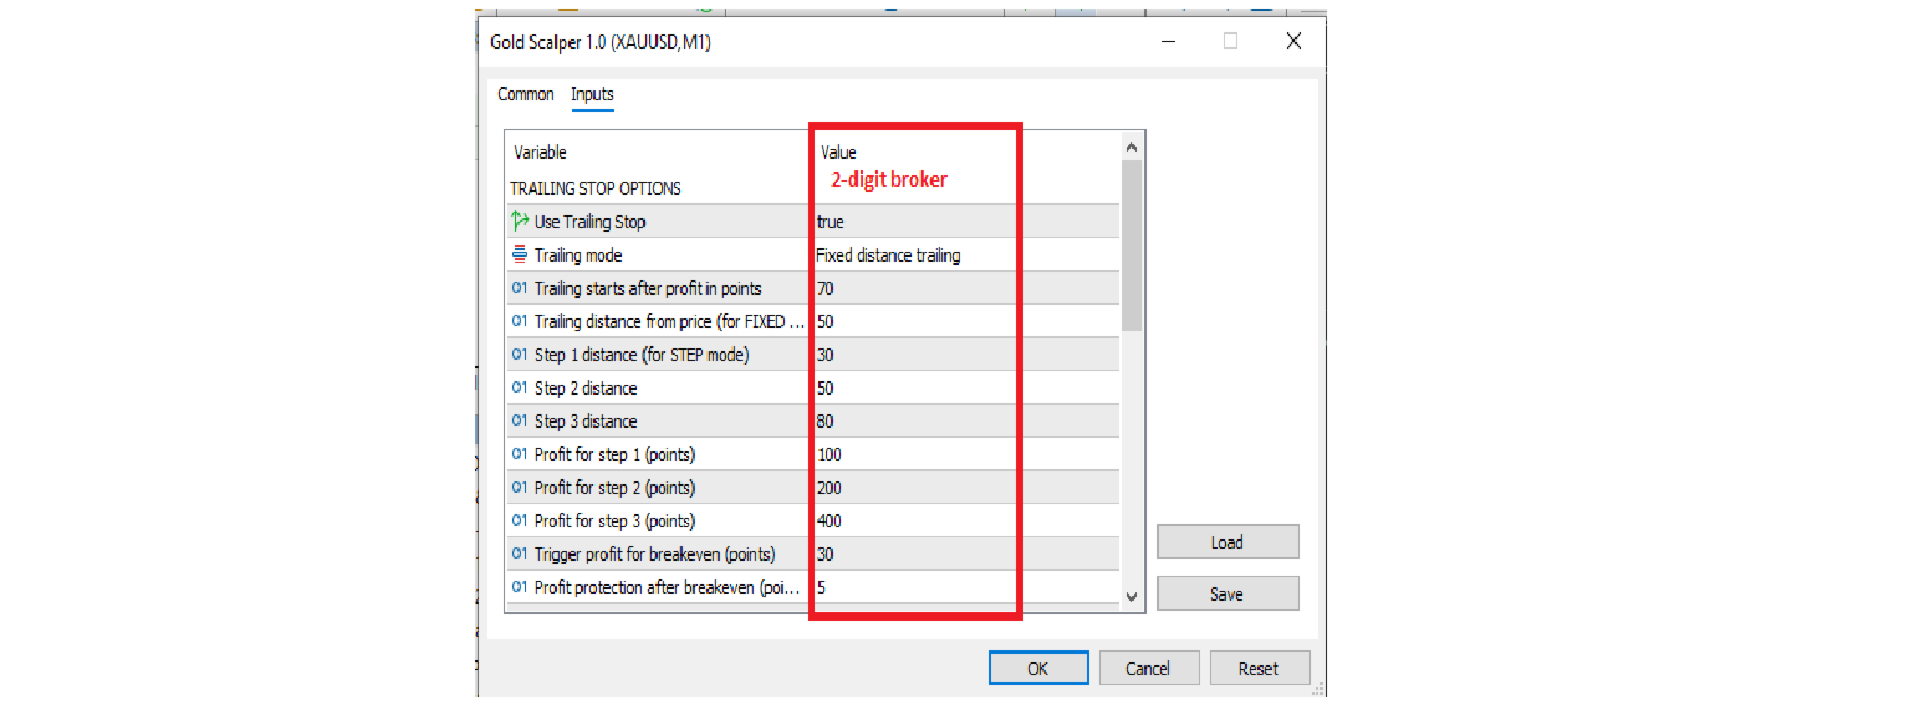Click the 'Value' column header
Image resolution: width=1920 pixels, height=720 pixels.
click(838, 152)
